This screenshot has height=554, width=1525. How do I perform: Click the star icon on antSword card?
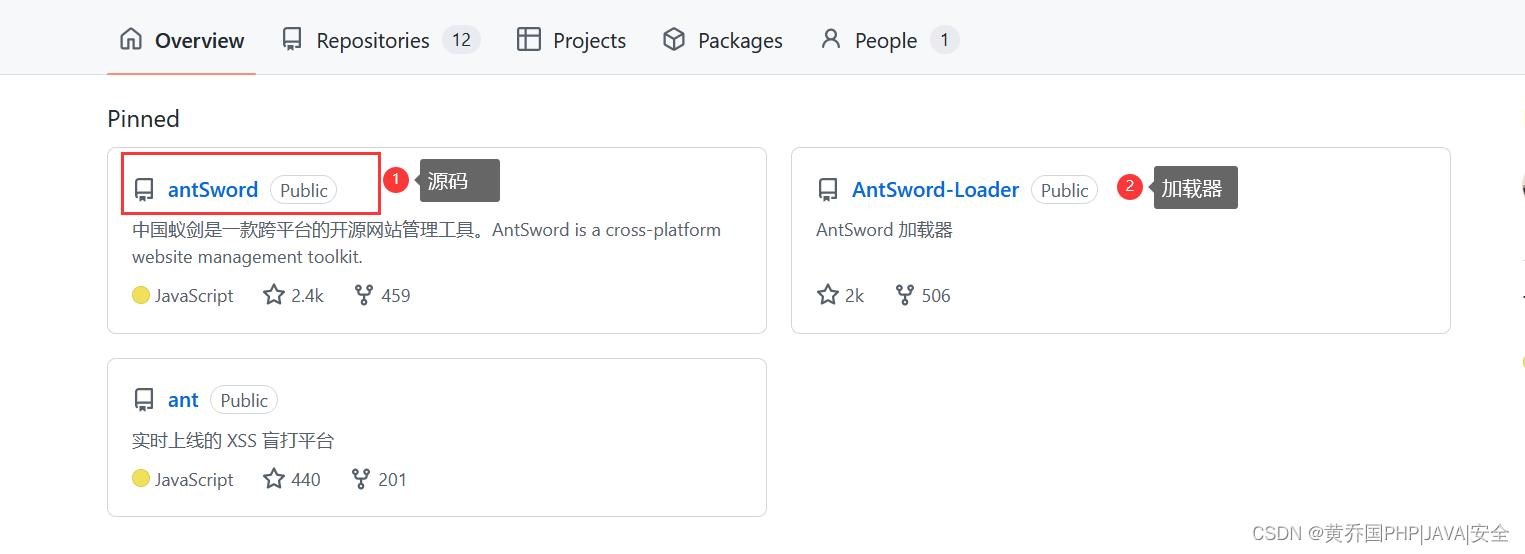coord(274,294)
